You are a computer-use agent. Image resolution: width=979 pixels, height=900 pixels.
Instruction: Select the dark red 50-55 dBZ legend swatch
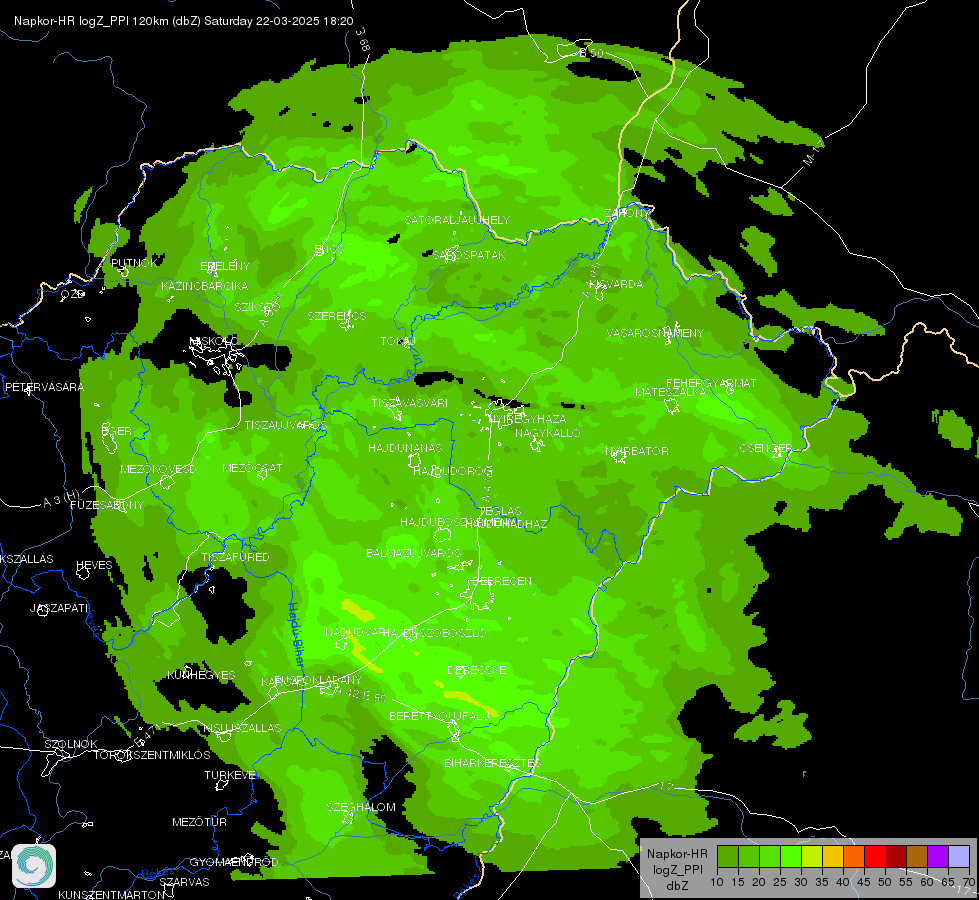pos(896,856)
